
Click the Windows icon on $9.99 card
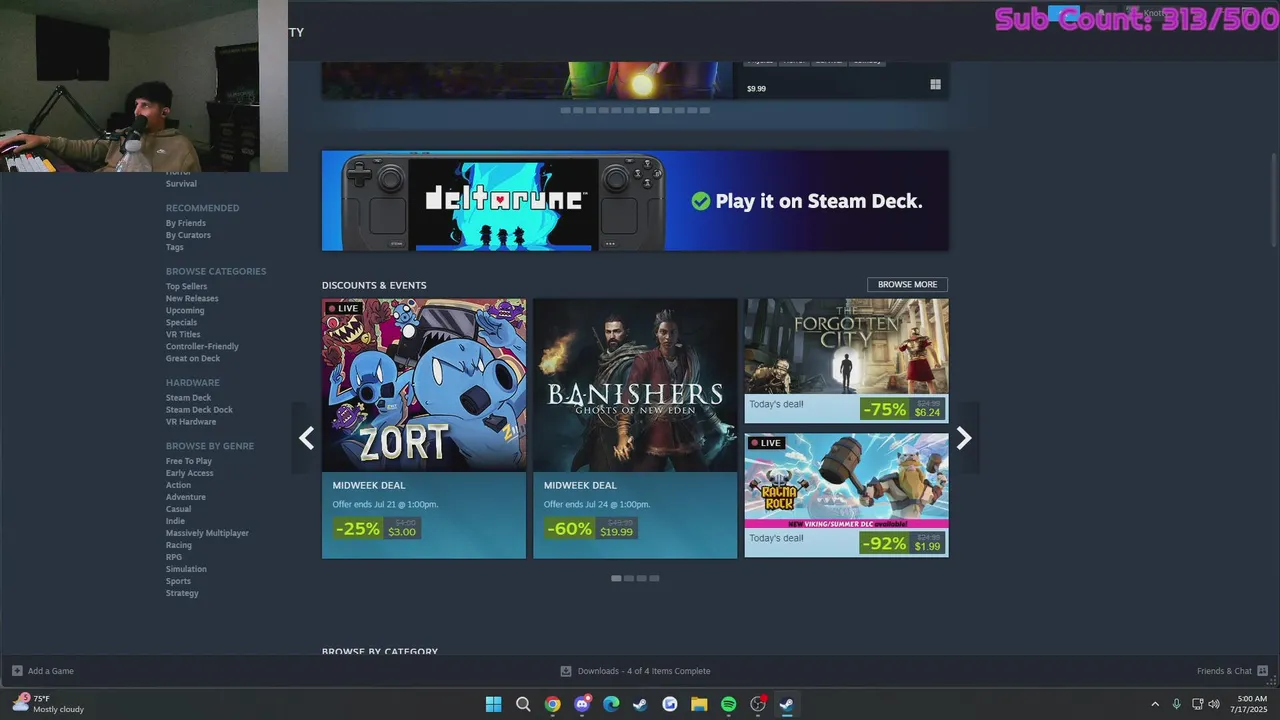[x=935, y=85]
